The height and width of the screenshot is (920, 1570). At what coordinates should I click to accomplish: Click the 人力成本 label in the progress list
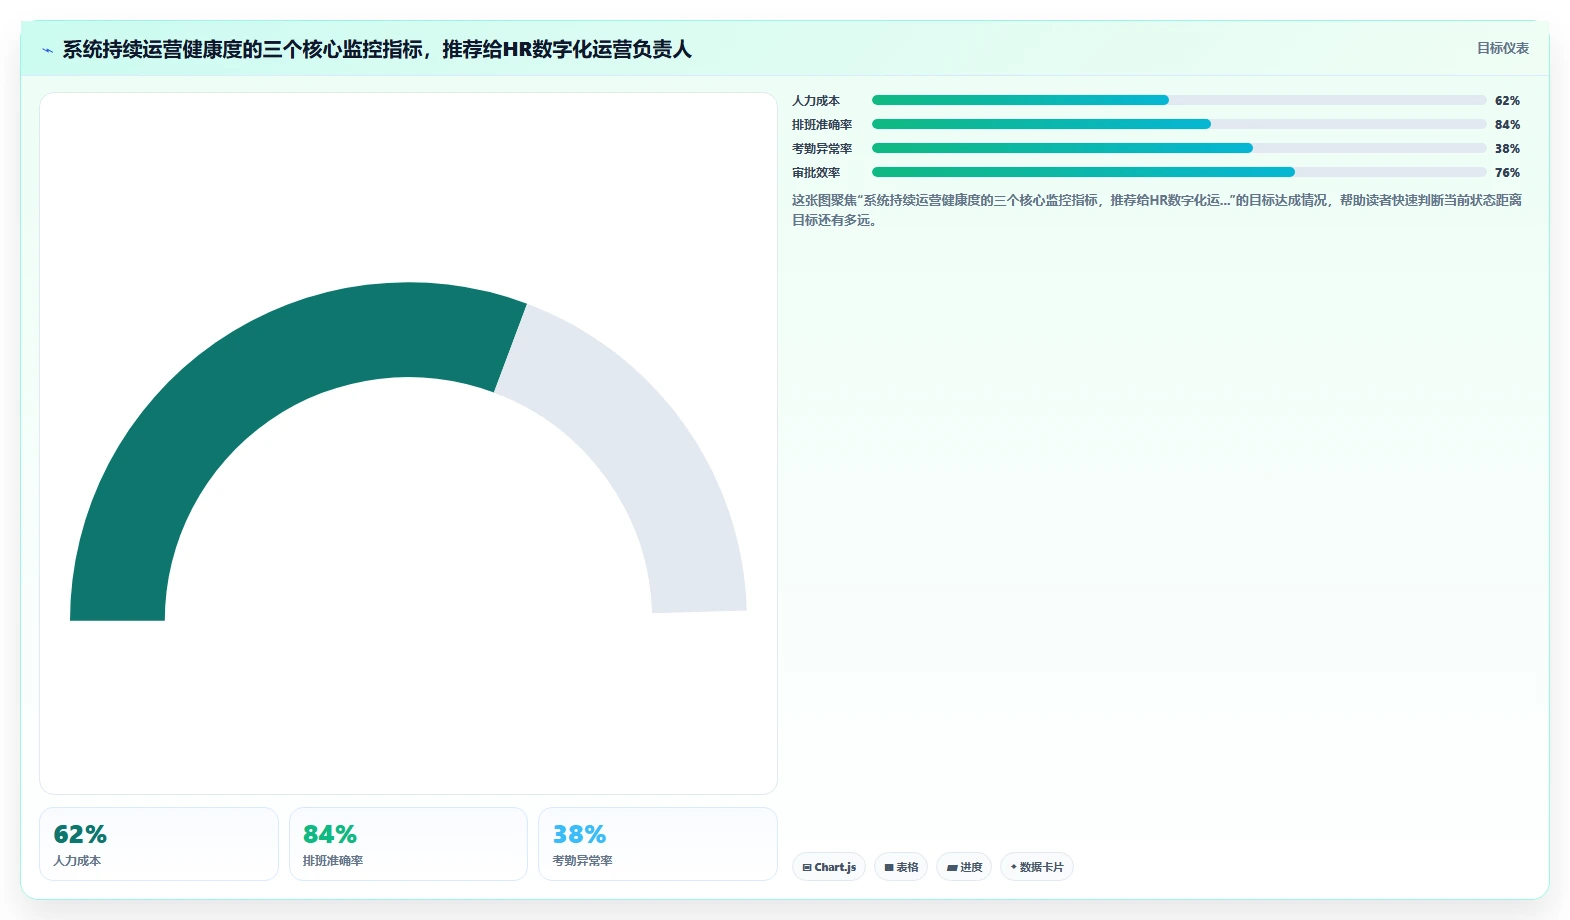click(x=816, y=100)
